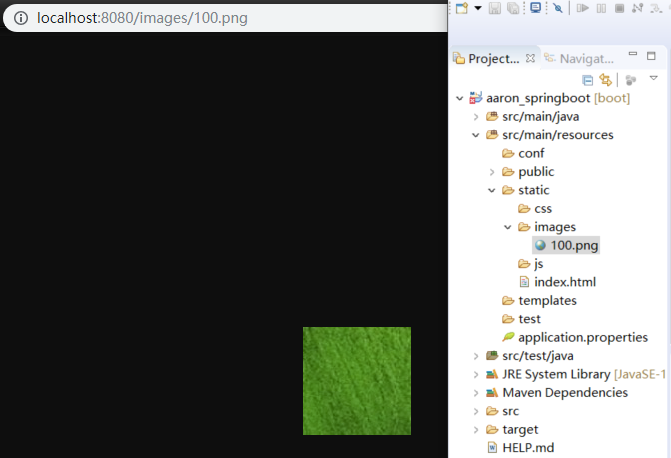
Task: Click the New wizard icon in Eclipse toolbar
Action: pos(462,8)
